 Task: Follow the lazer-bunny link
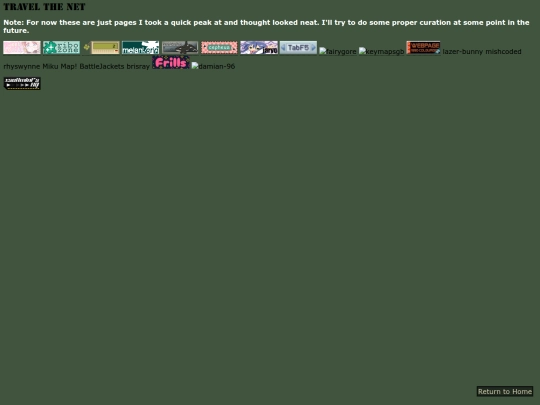(463, 52)
